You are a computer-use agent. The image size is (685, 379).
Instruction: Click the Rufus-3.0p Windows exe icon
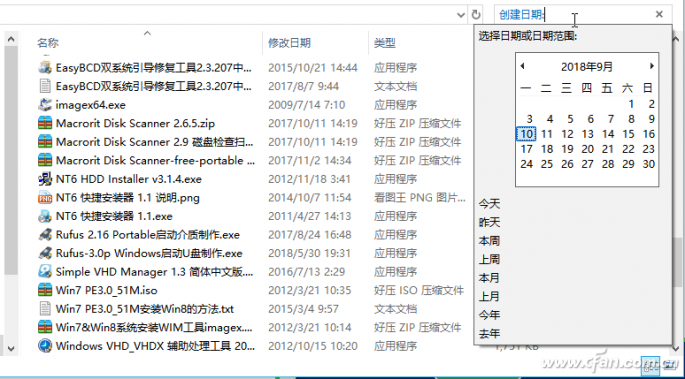click(45, 253)
